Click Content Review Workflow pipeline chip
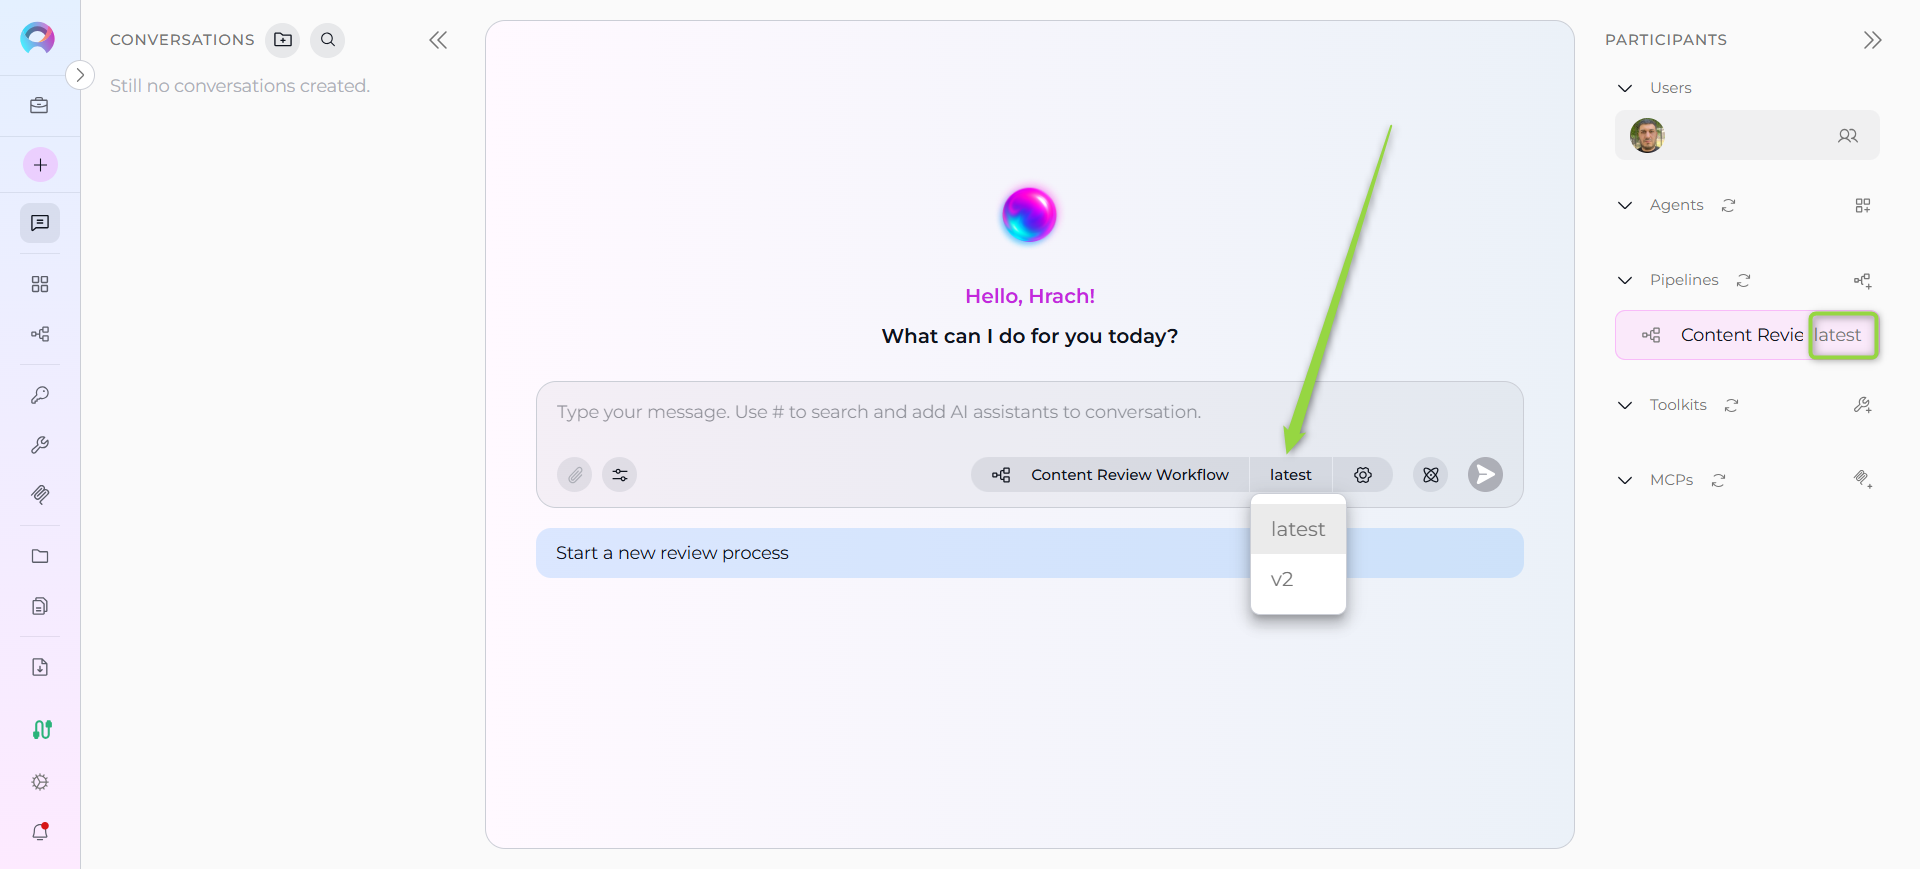This screenshot has width=1920, height=869. click(x=1110, y=475)
